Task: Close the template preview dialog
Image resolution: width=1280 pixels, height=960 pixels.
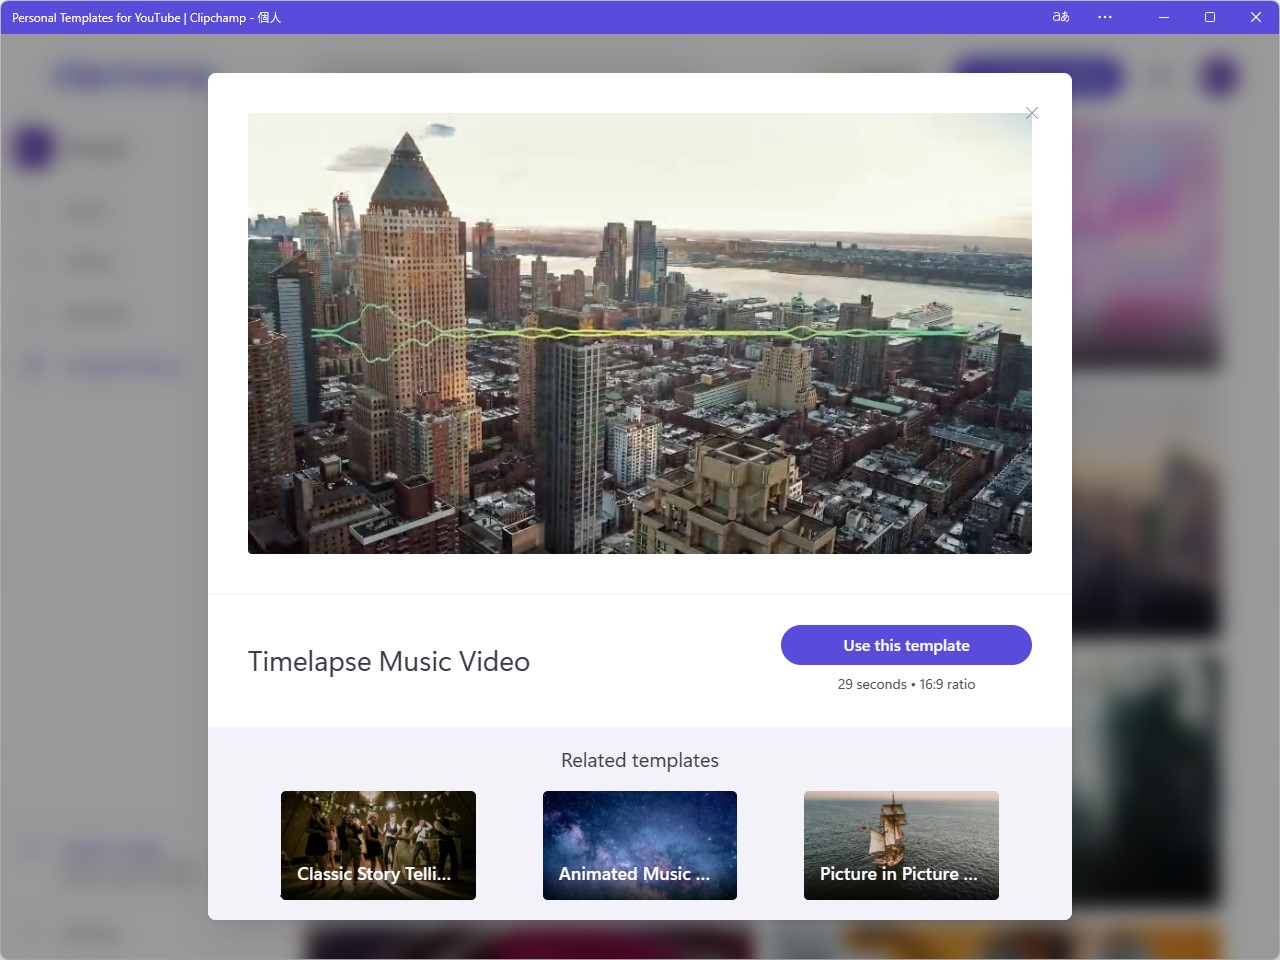Action: click(1032, 113)
